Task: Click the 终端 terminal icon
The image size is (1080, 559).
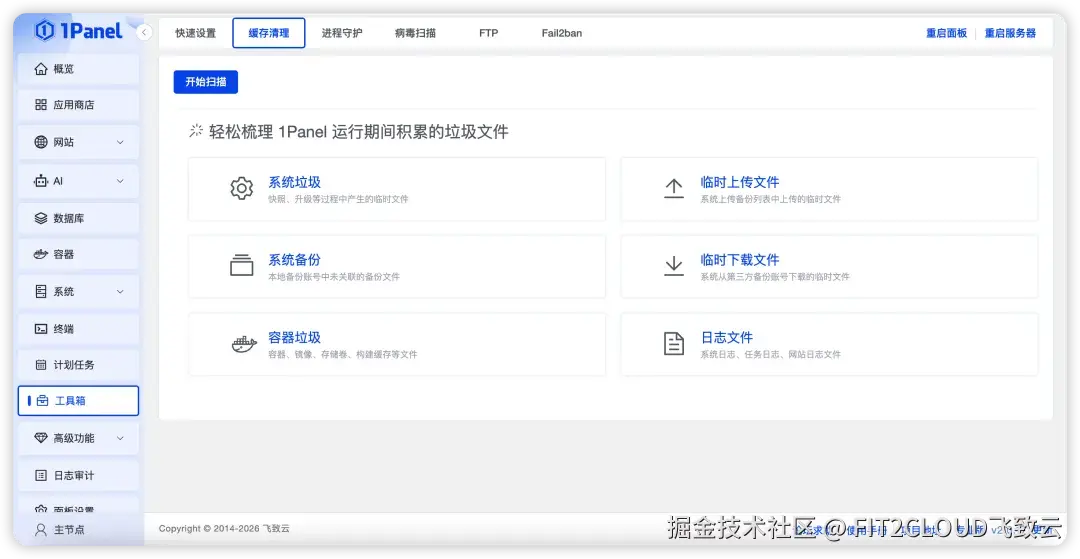Action: pyautogui.click(x=41, y=328)
